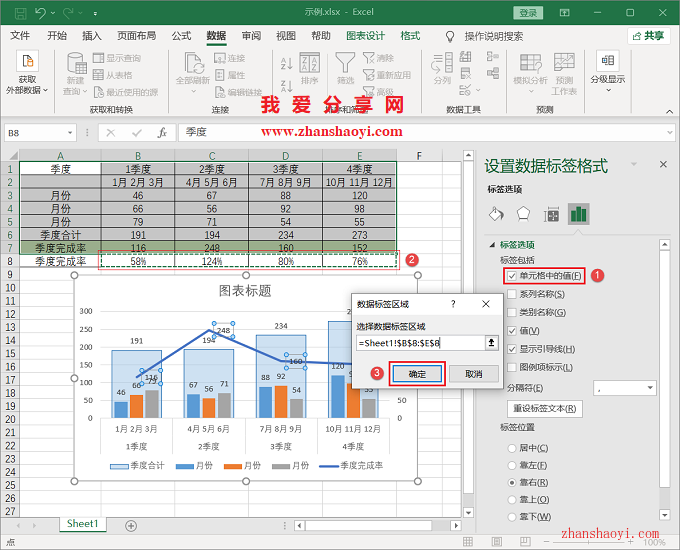Switch to the Format (格式) tab
Viewport: 680px width, 550px height.
[410, 36]
